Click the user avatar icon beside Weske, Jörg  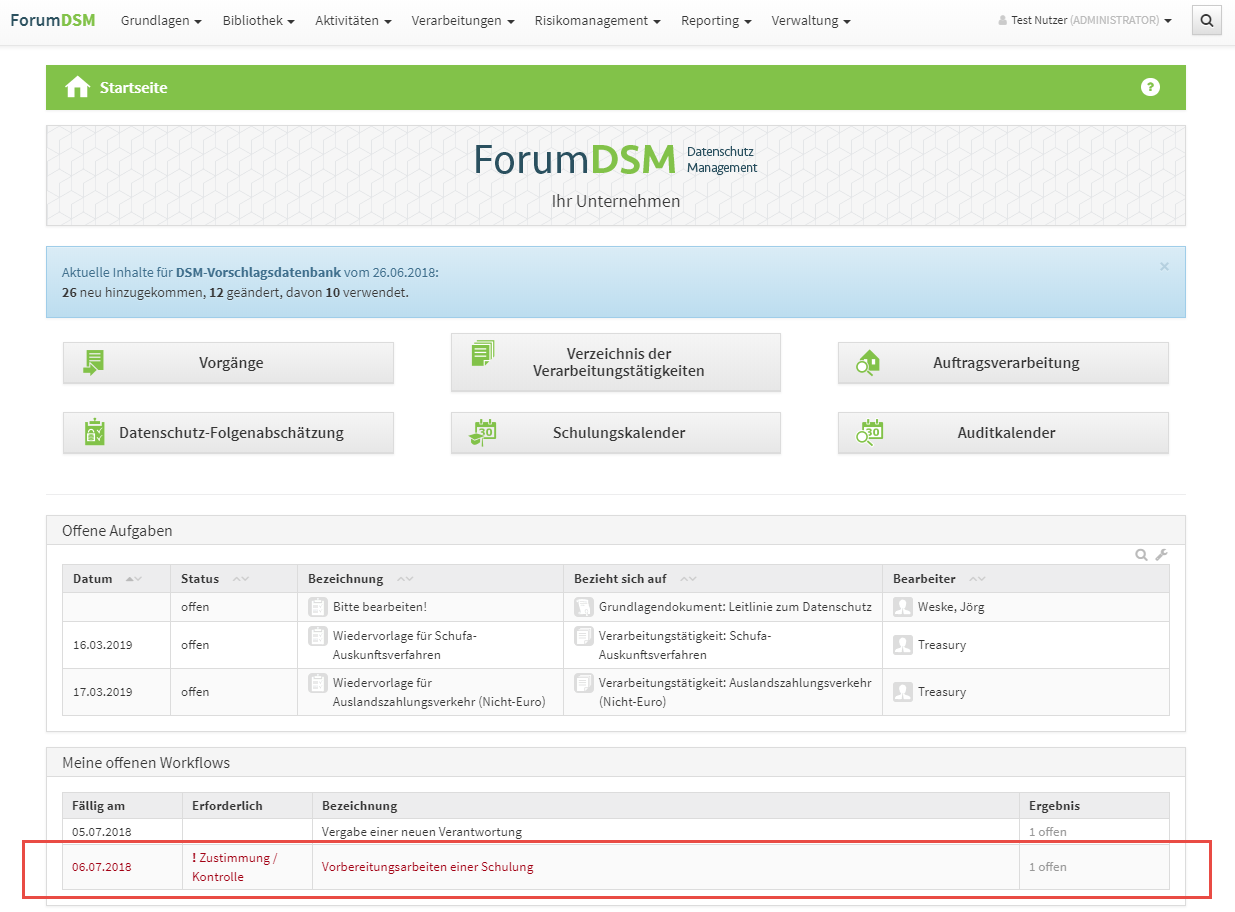tap(903, 607)
